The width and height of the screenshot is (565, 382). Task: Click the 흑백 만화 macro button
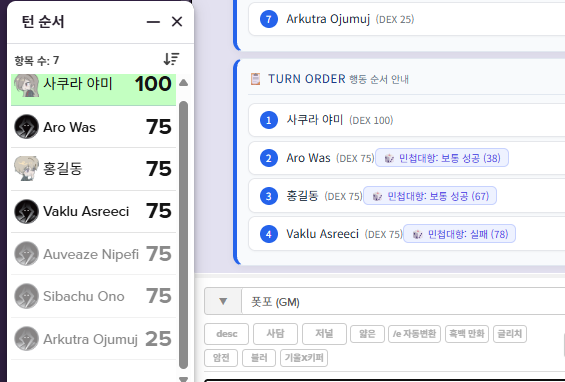[x=467, y=334]
